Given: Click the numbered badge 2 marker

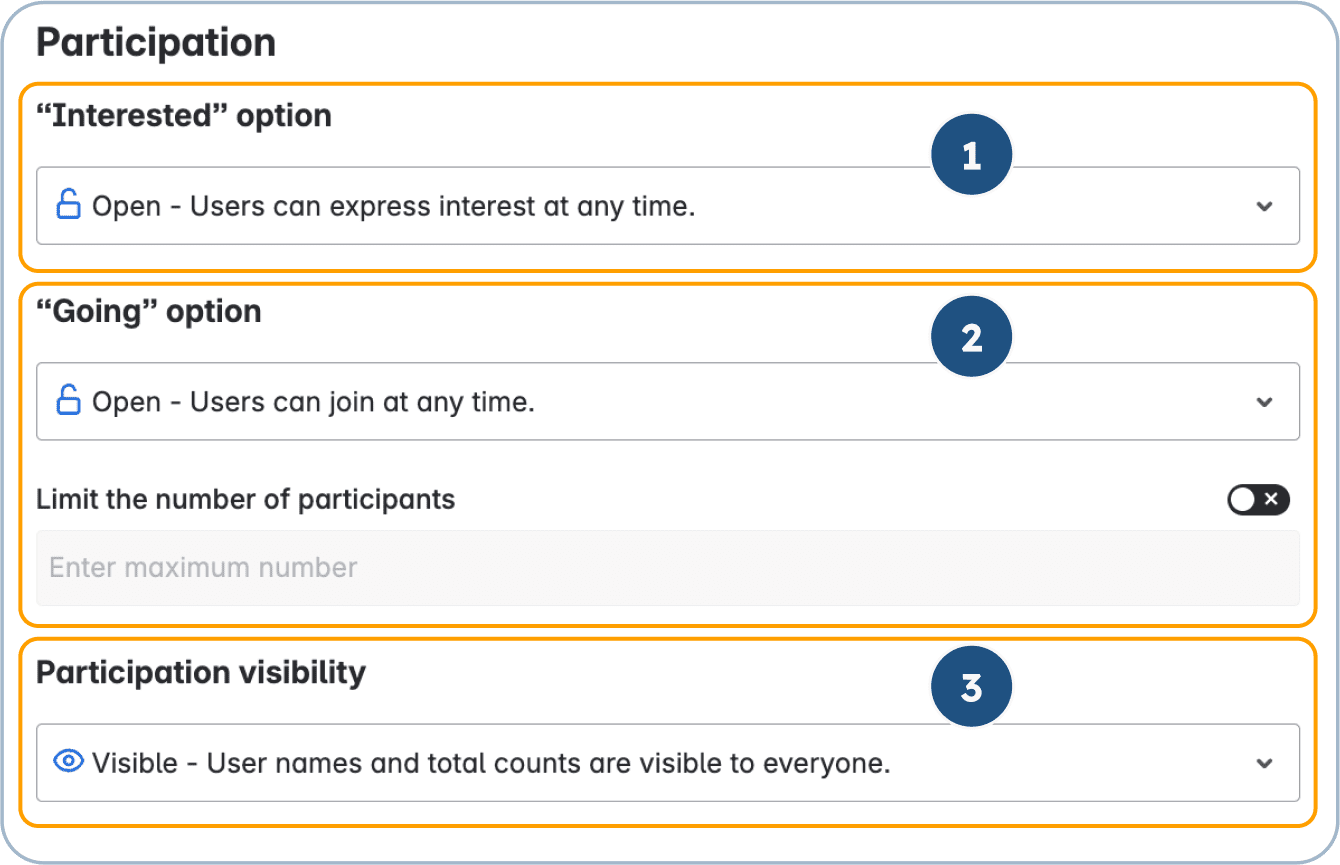Looking at the screenshot, I should (x=971, y=338).
